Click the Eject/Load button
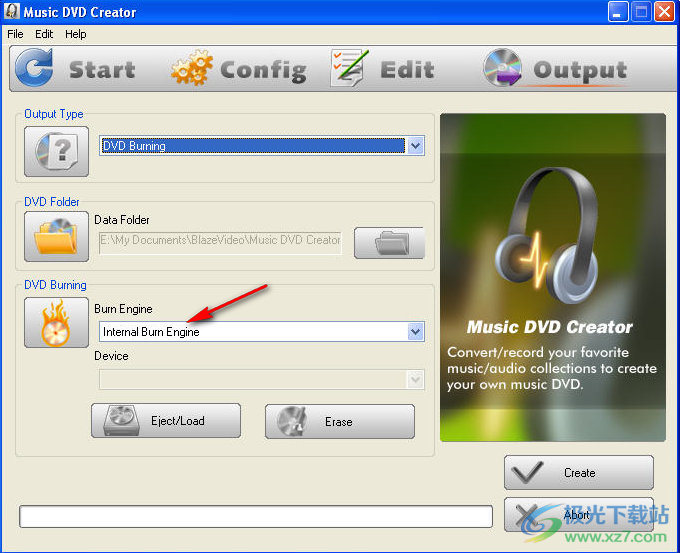680x553 pixels. point(166,421)
